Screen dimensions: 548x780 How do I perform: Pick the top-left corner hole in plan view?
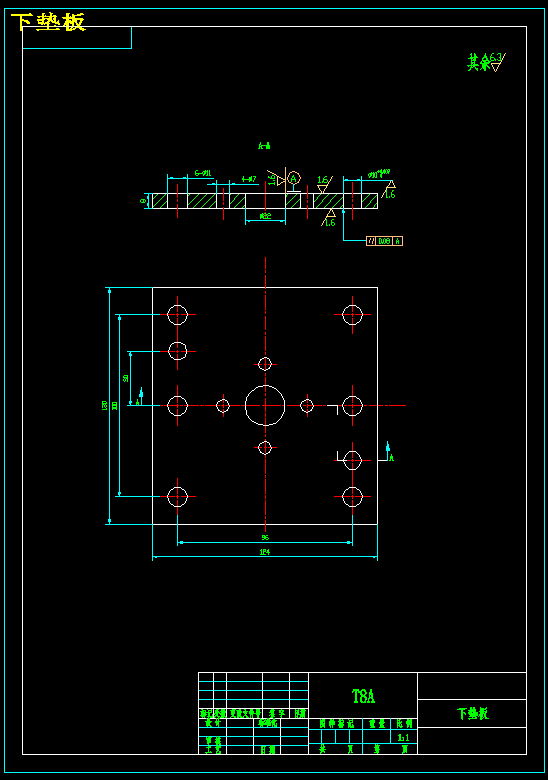pos(178,315)
